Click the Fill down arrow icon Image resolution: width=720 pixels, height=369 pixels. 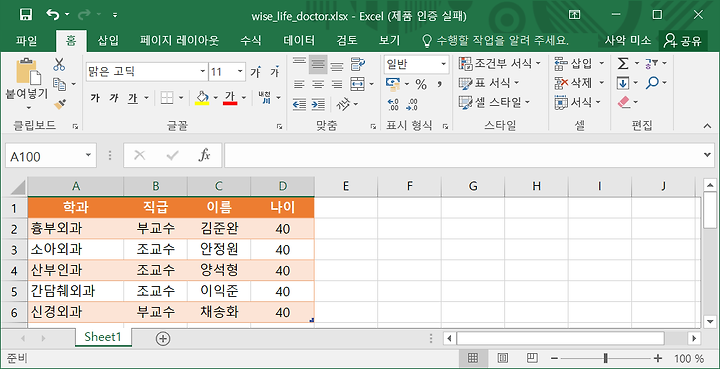click(623, 83)
